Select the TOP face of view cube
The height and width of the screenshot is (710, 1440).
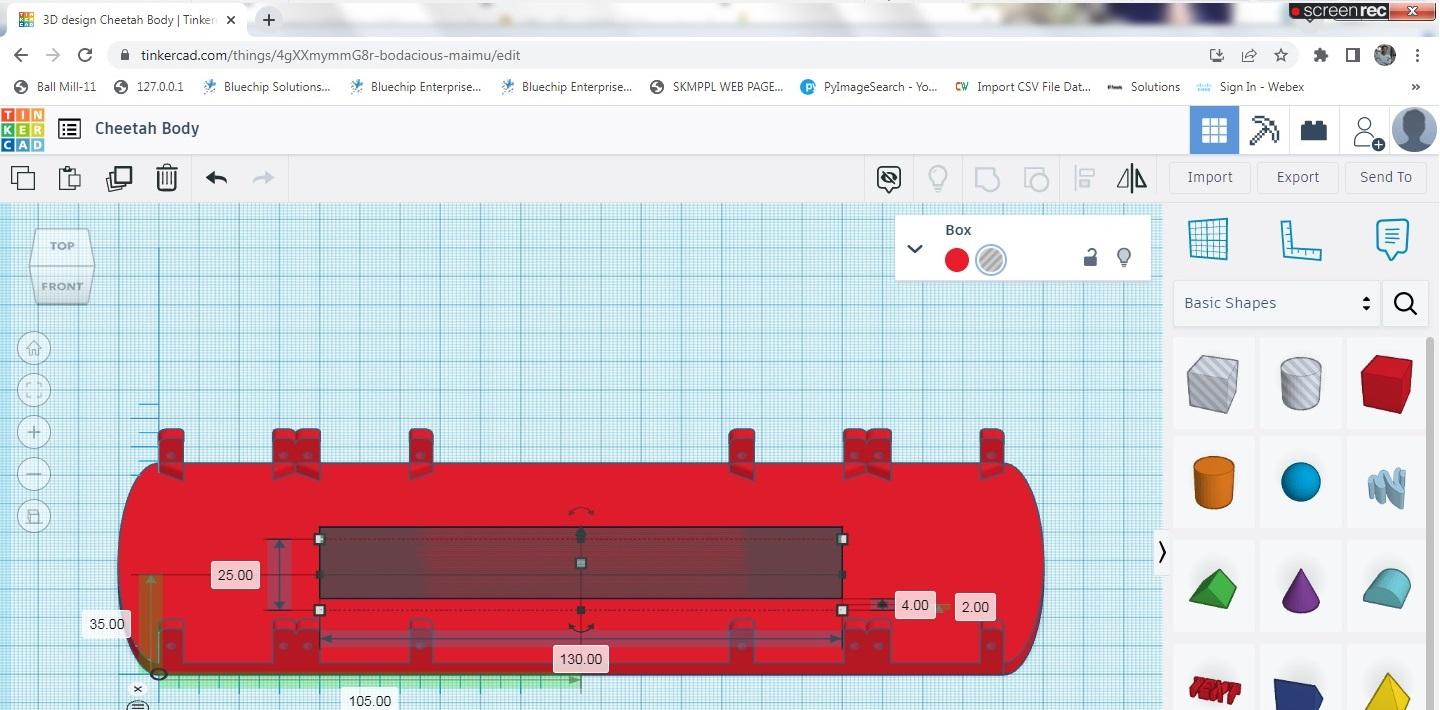click(62, 245)
